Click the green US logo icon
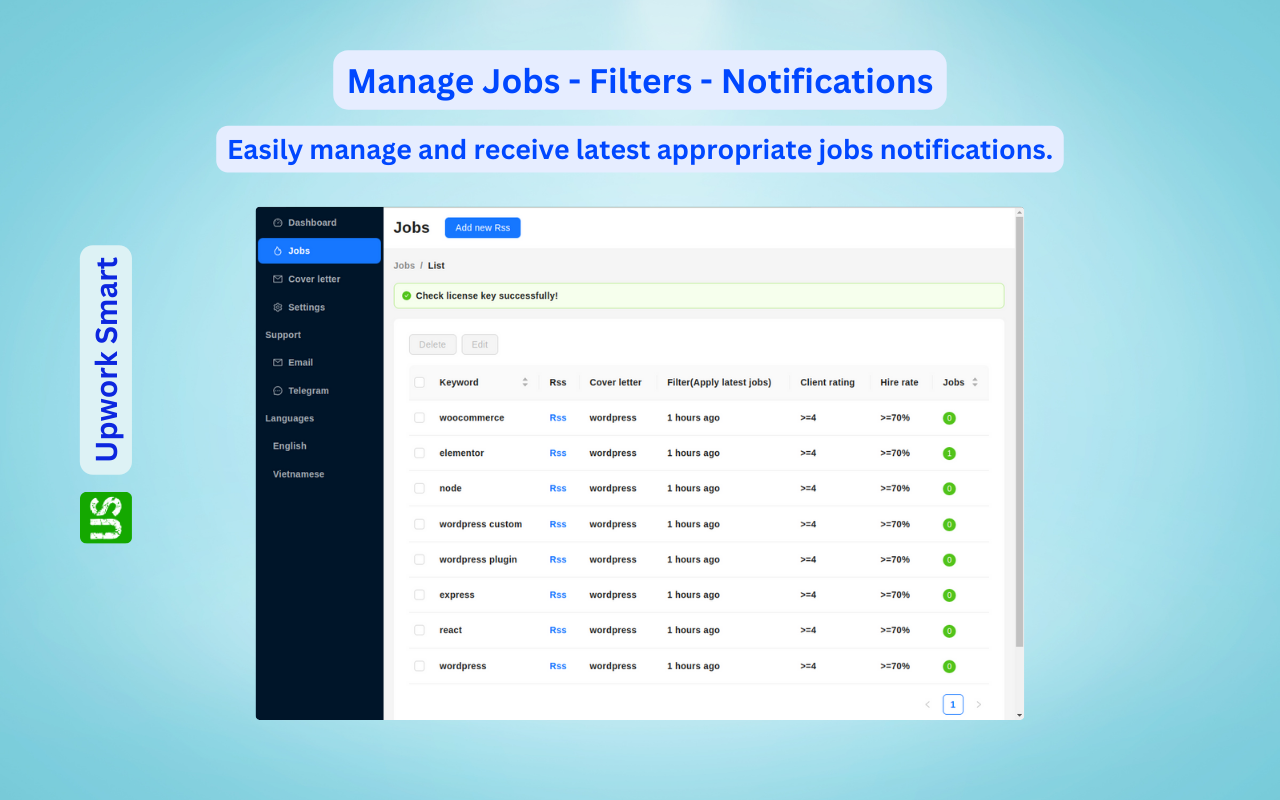 pyautogui.click(x=106, y=518)
